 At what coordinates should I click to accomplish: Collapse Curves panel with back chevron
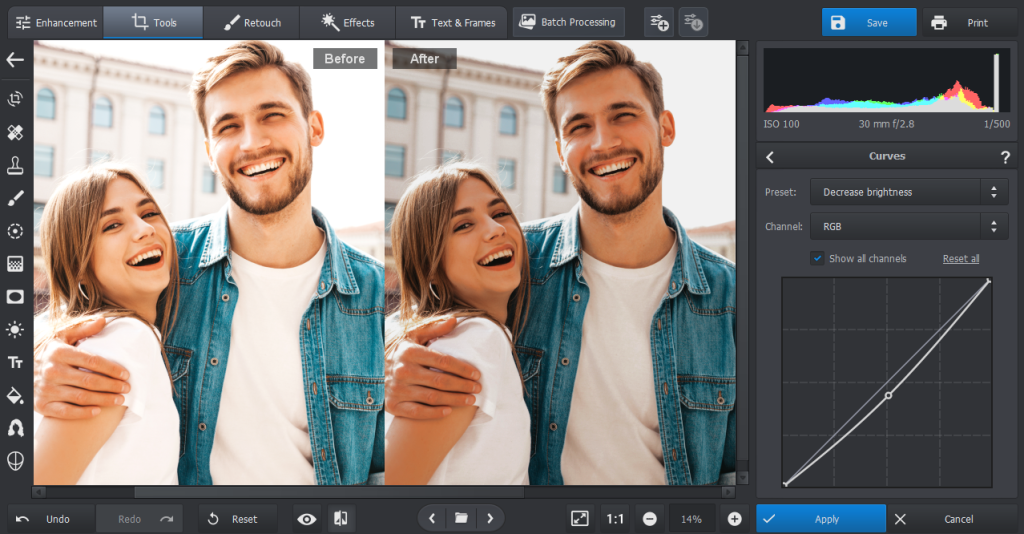pos(770,157)
